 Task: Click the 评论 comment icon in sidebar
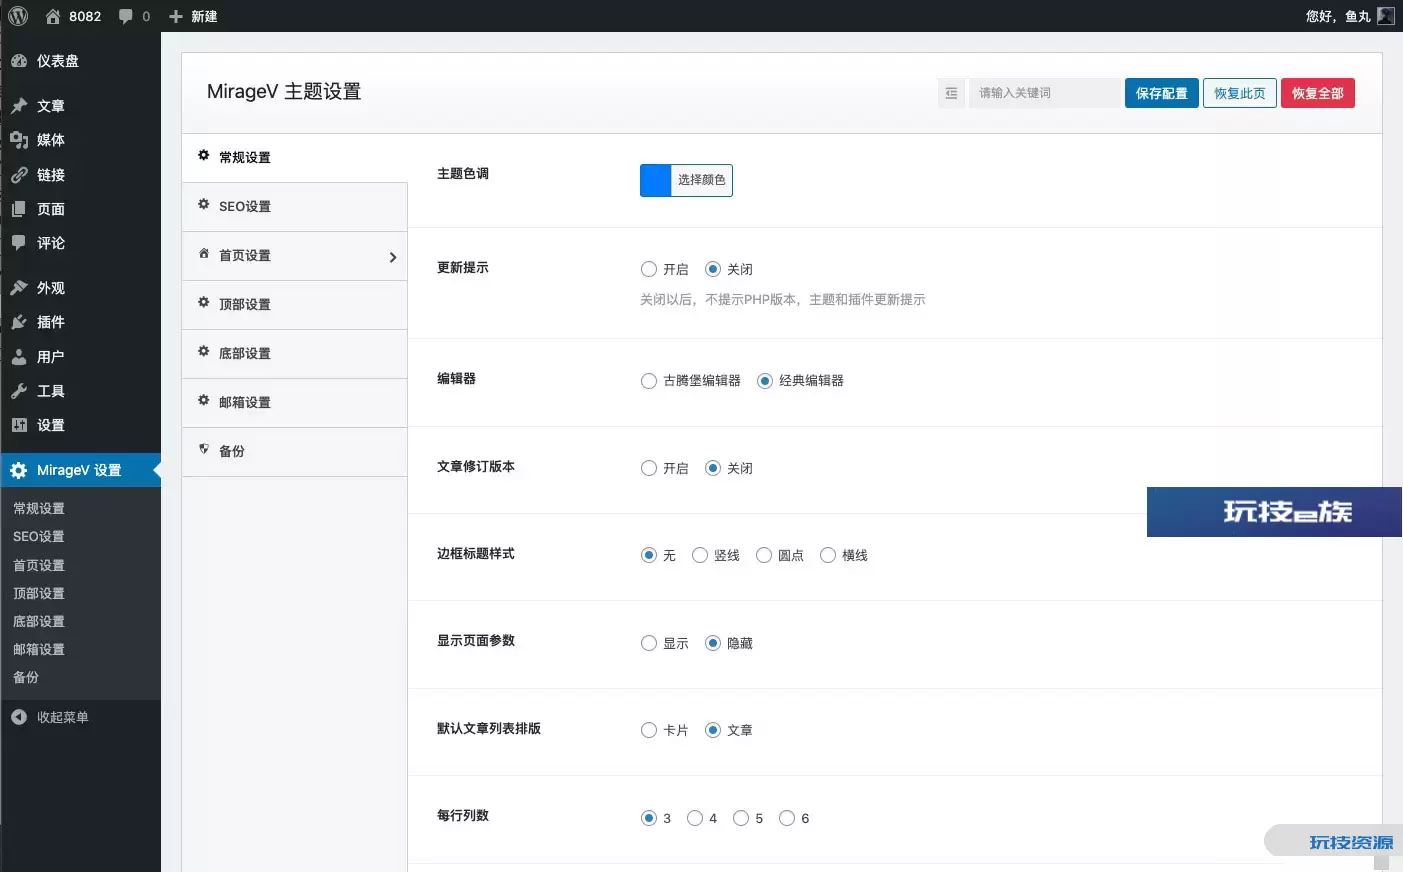click(19, 243)
